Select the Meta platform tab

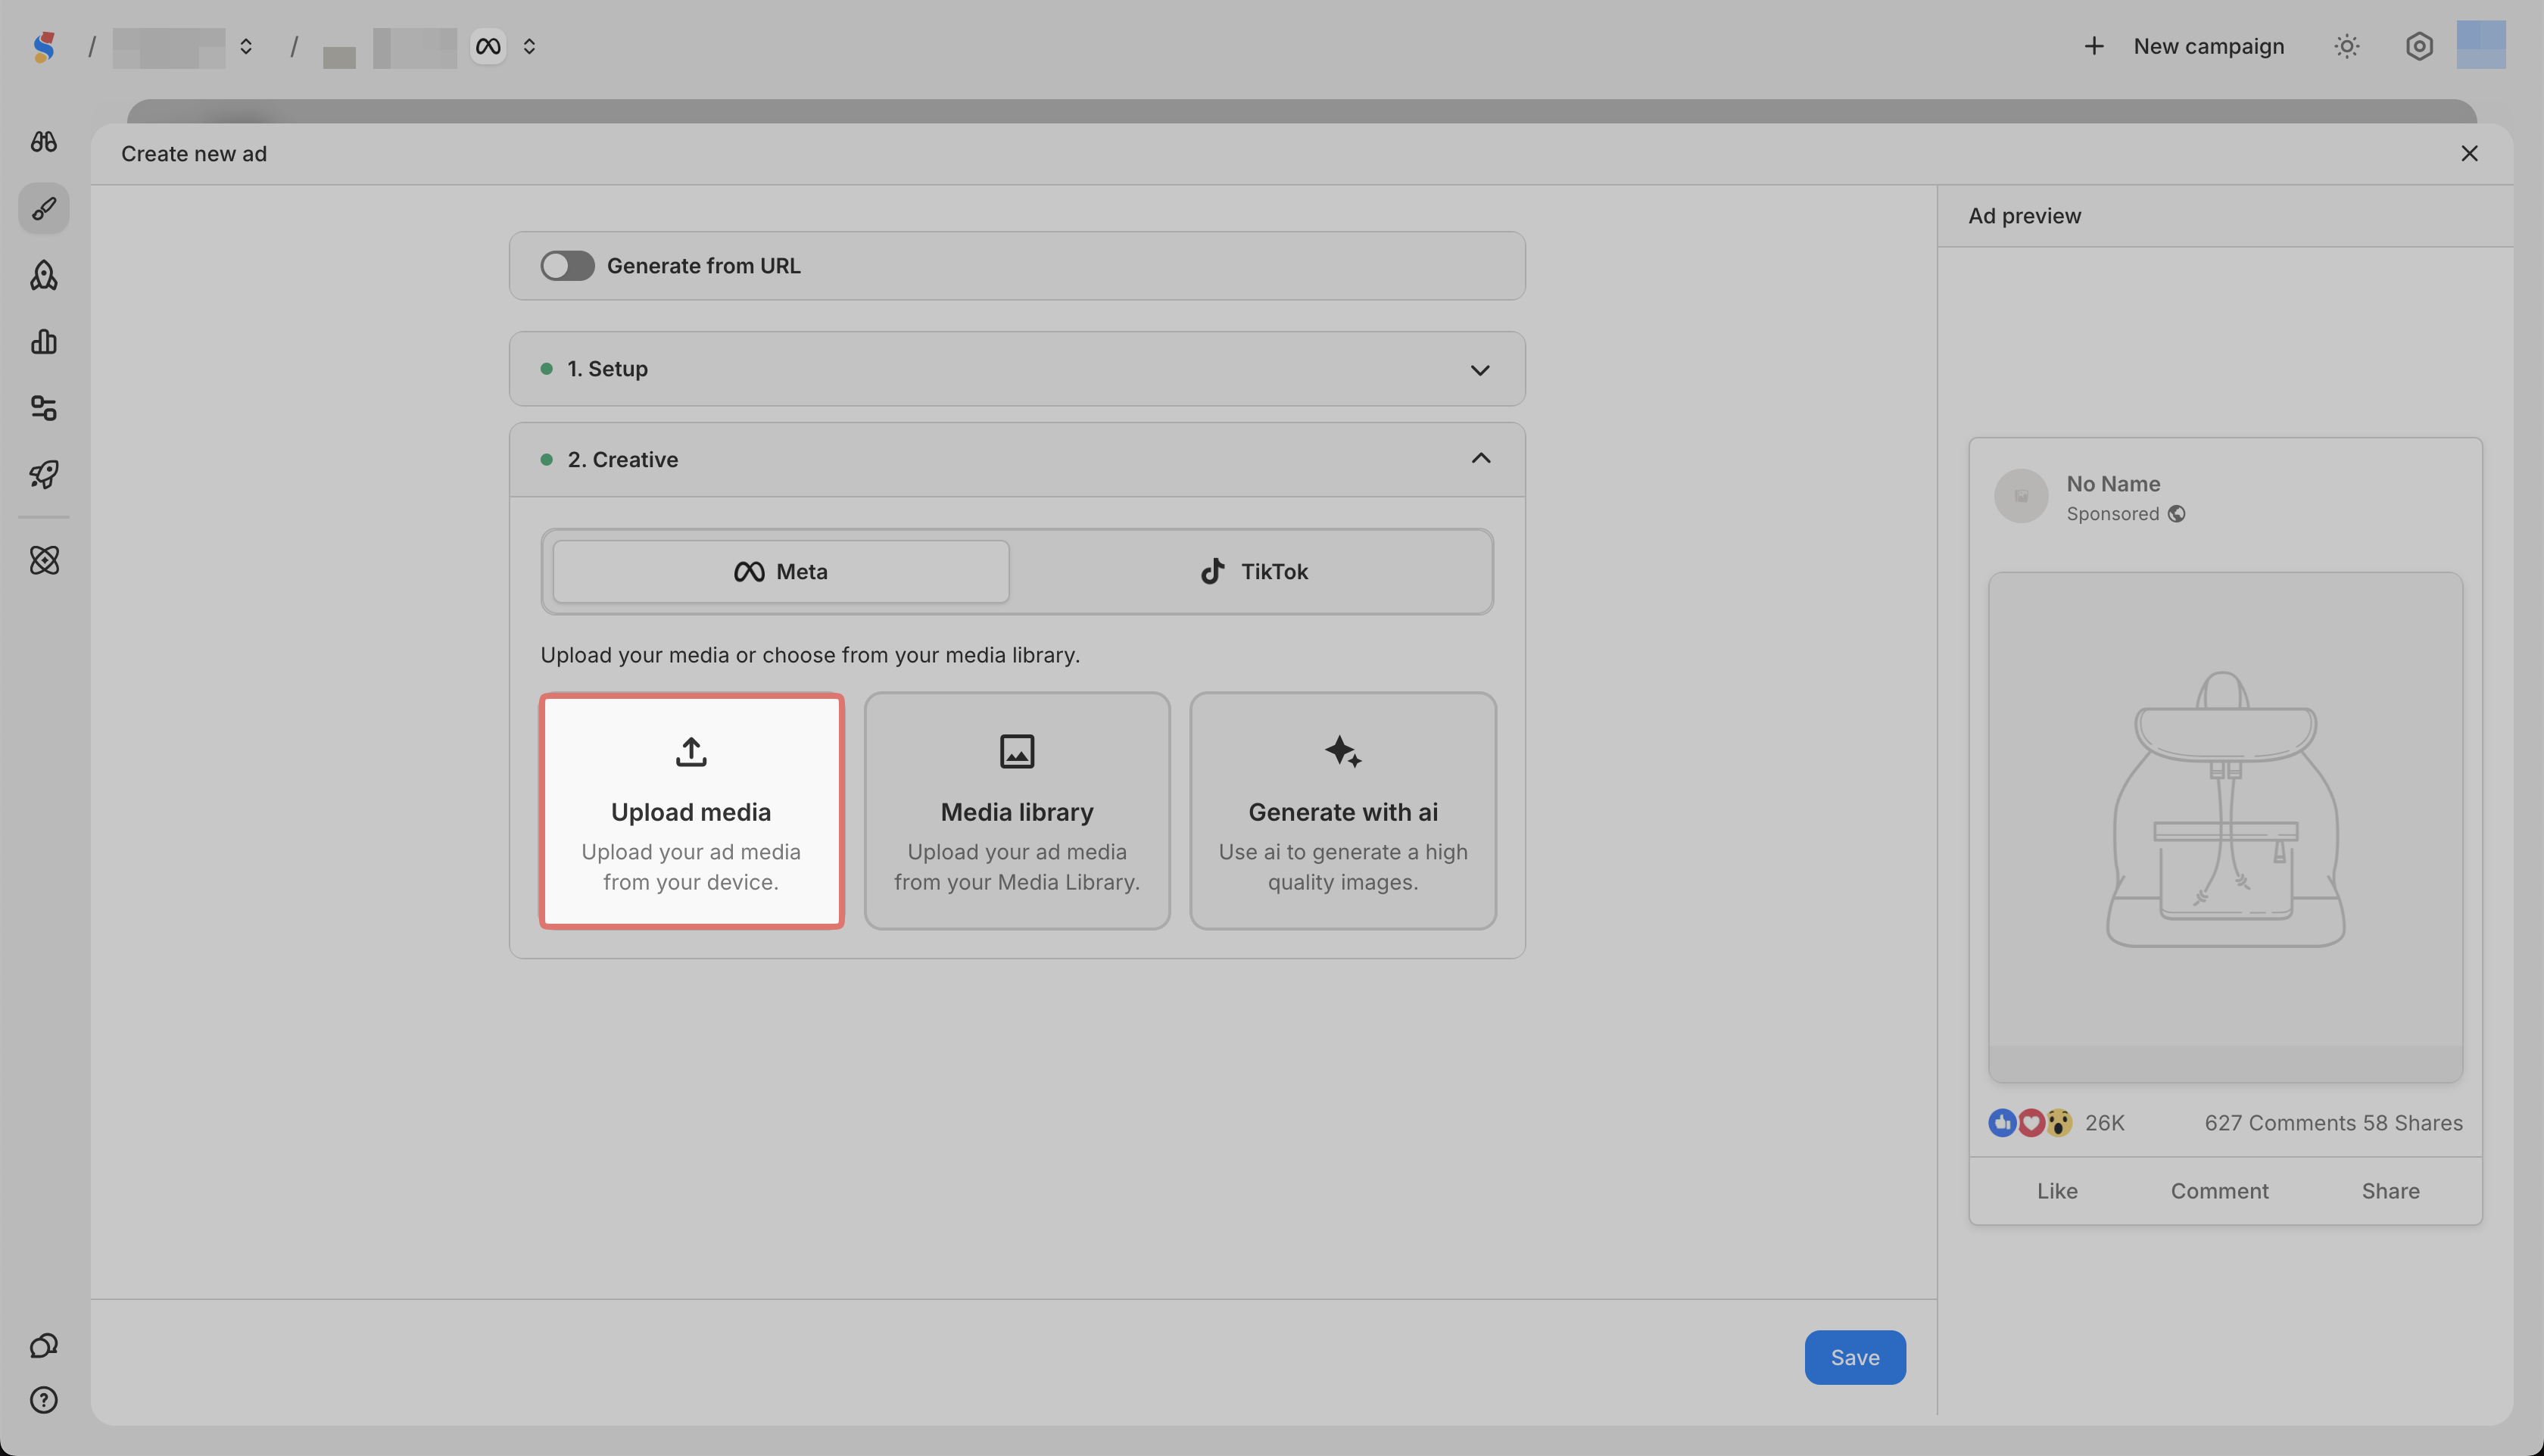(x=780, y=572)
